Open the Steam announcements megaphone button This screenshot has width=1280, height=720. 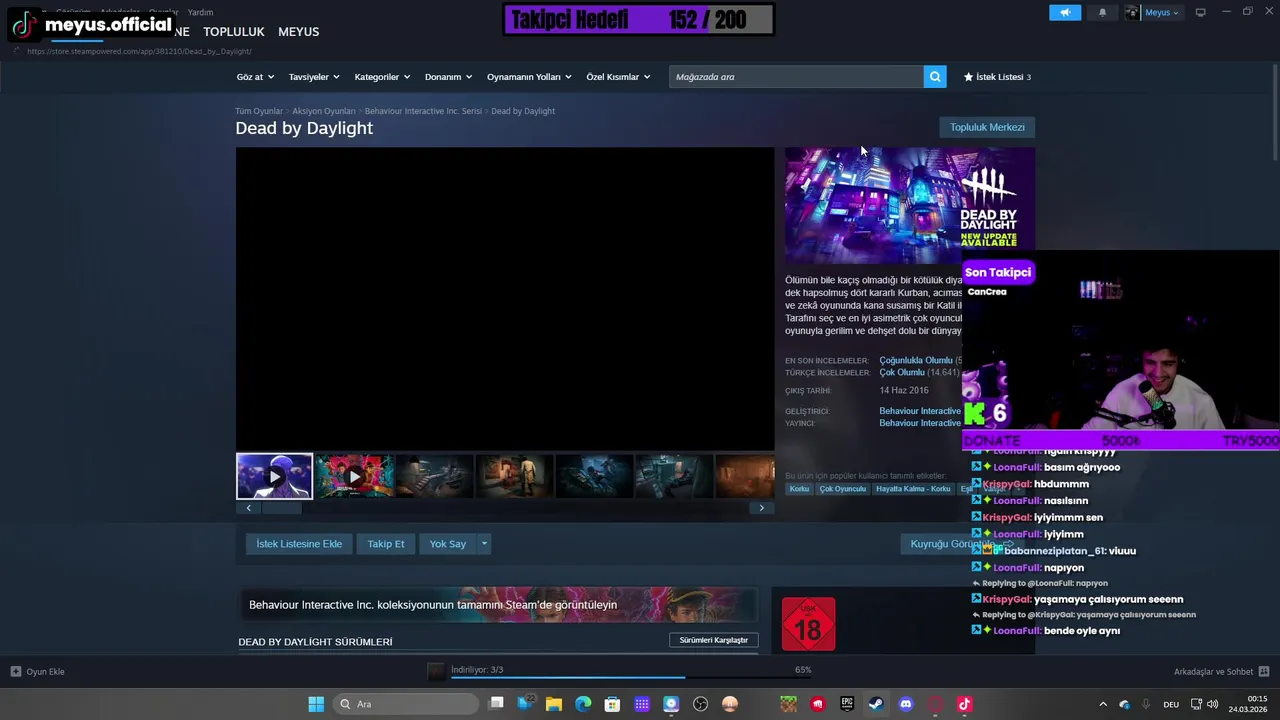[1065, 12]
